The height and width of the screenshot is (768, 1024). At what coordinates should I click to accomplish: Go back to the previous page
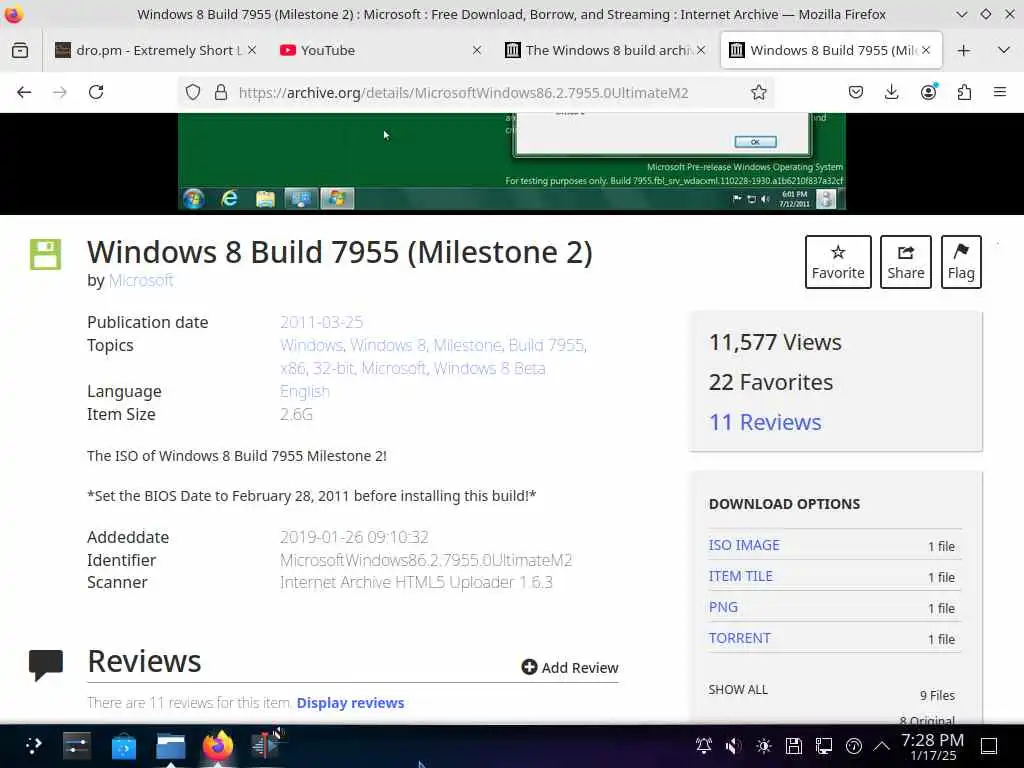pyautogui.click(x=24, y=92)
